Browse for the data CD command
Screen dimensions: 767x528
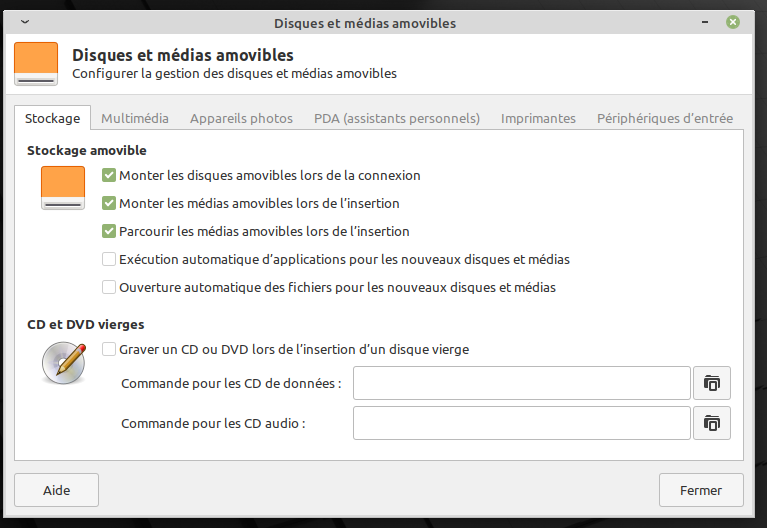coord(712,383)
